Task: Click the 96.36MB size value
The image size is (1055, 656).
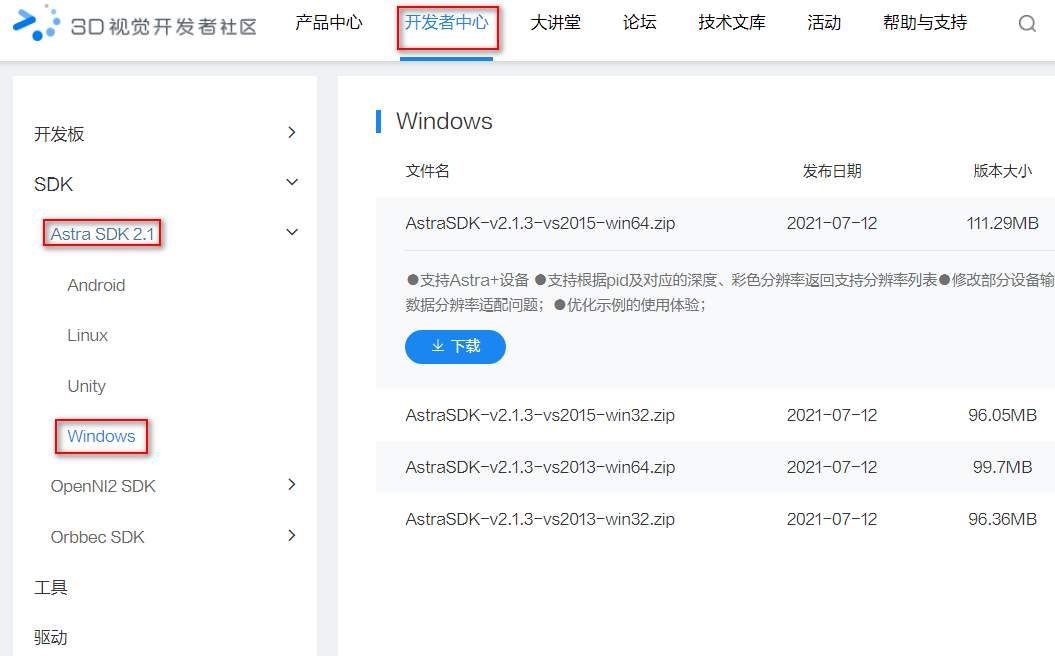Action: pos(1003,519)
